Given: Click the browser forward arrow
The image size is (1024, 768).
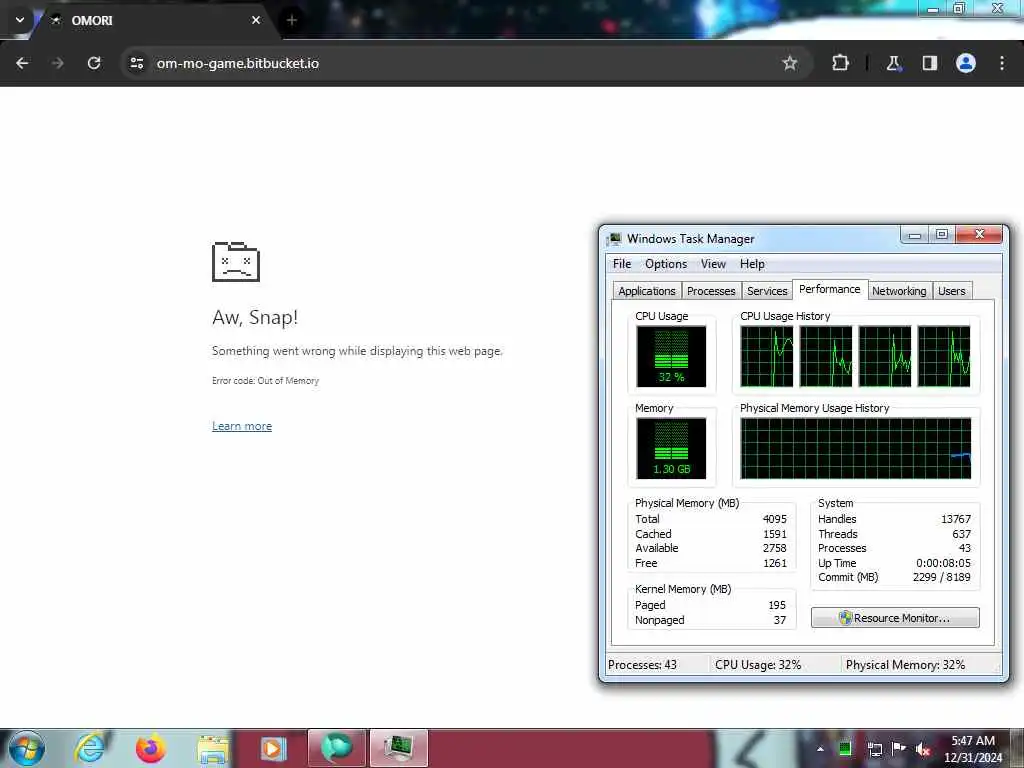Looking at the screenshot, I should [x=58, y=63].
